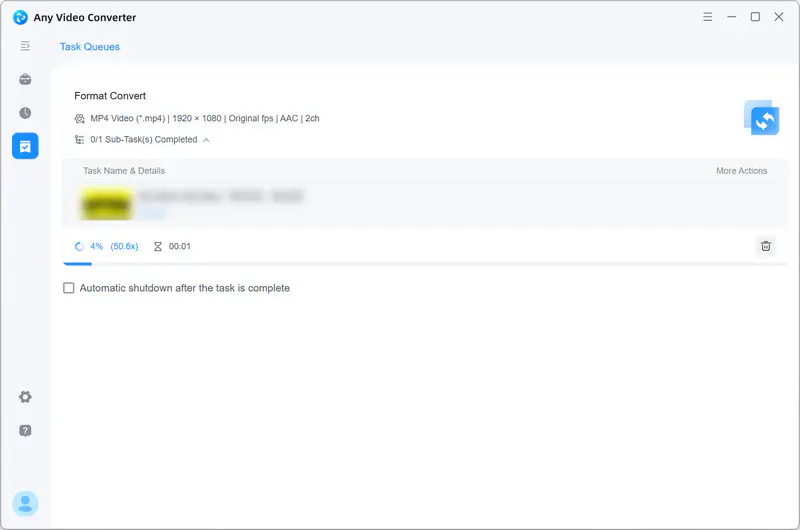Minimize the Any Video Converter window

point(731,17)
